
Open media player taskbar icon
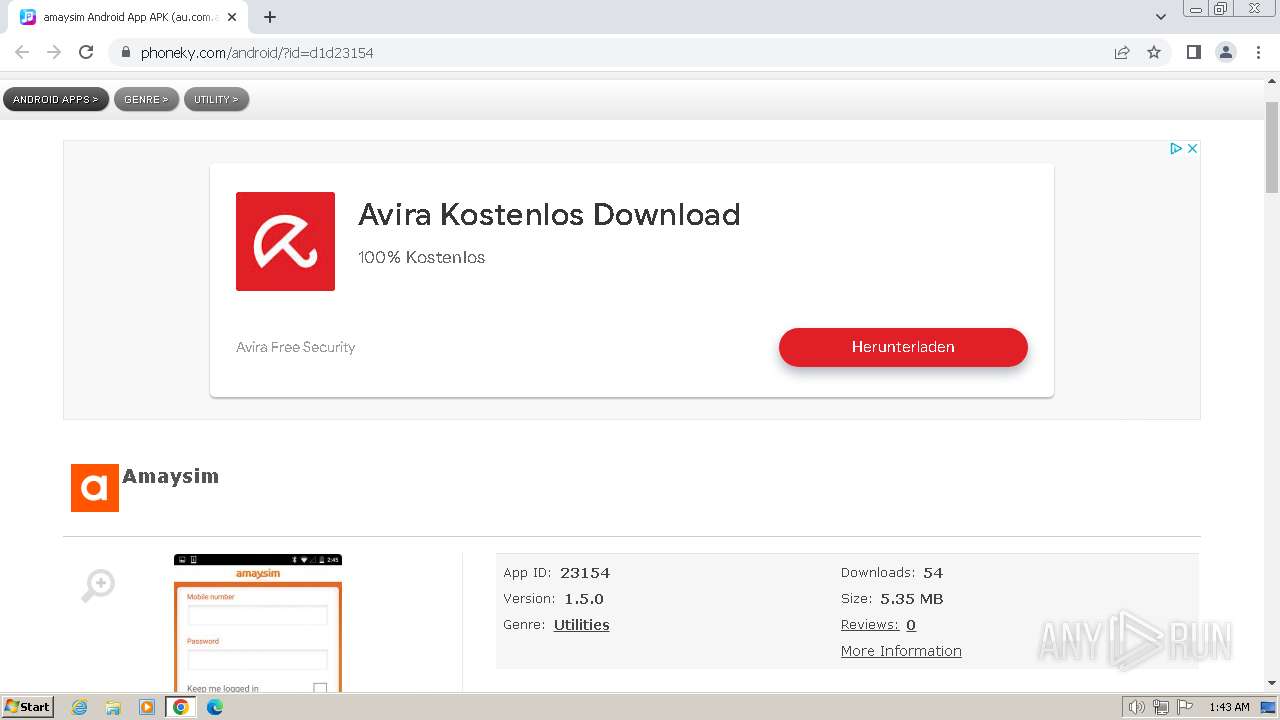click(x=147, y=707)
